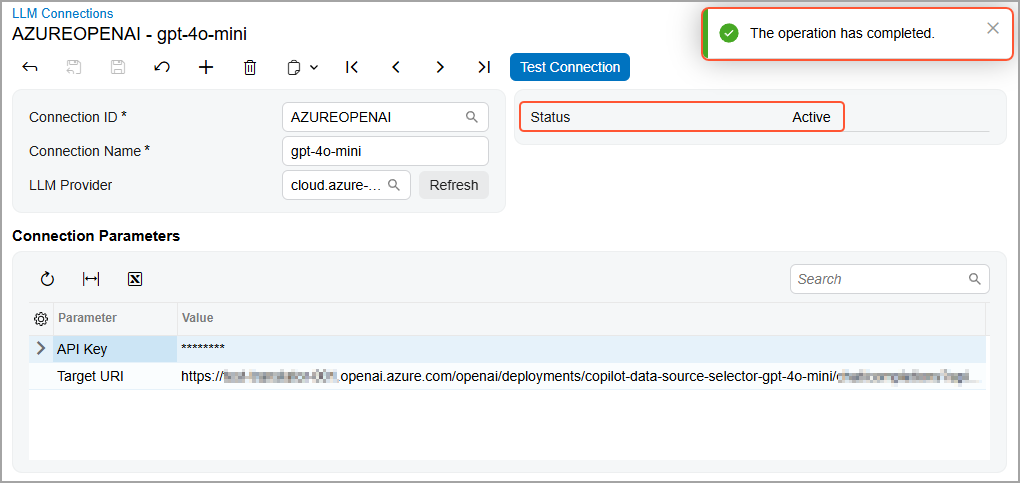Screen dimensions: 1020x483
Task: Jump to the last record
Action: tap(484, 67)
